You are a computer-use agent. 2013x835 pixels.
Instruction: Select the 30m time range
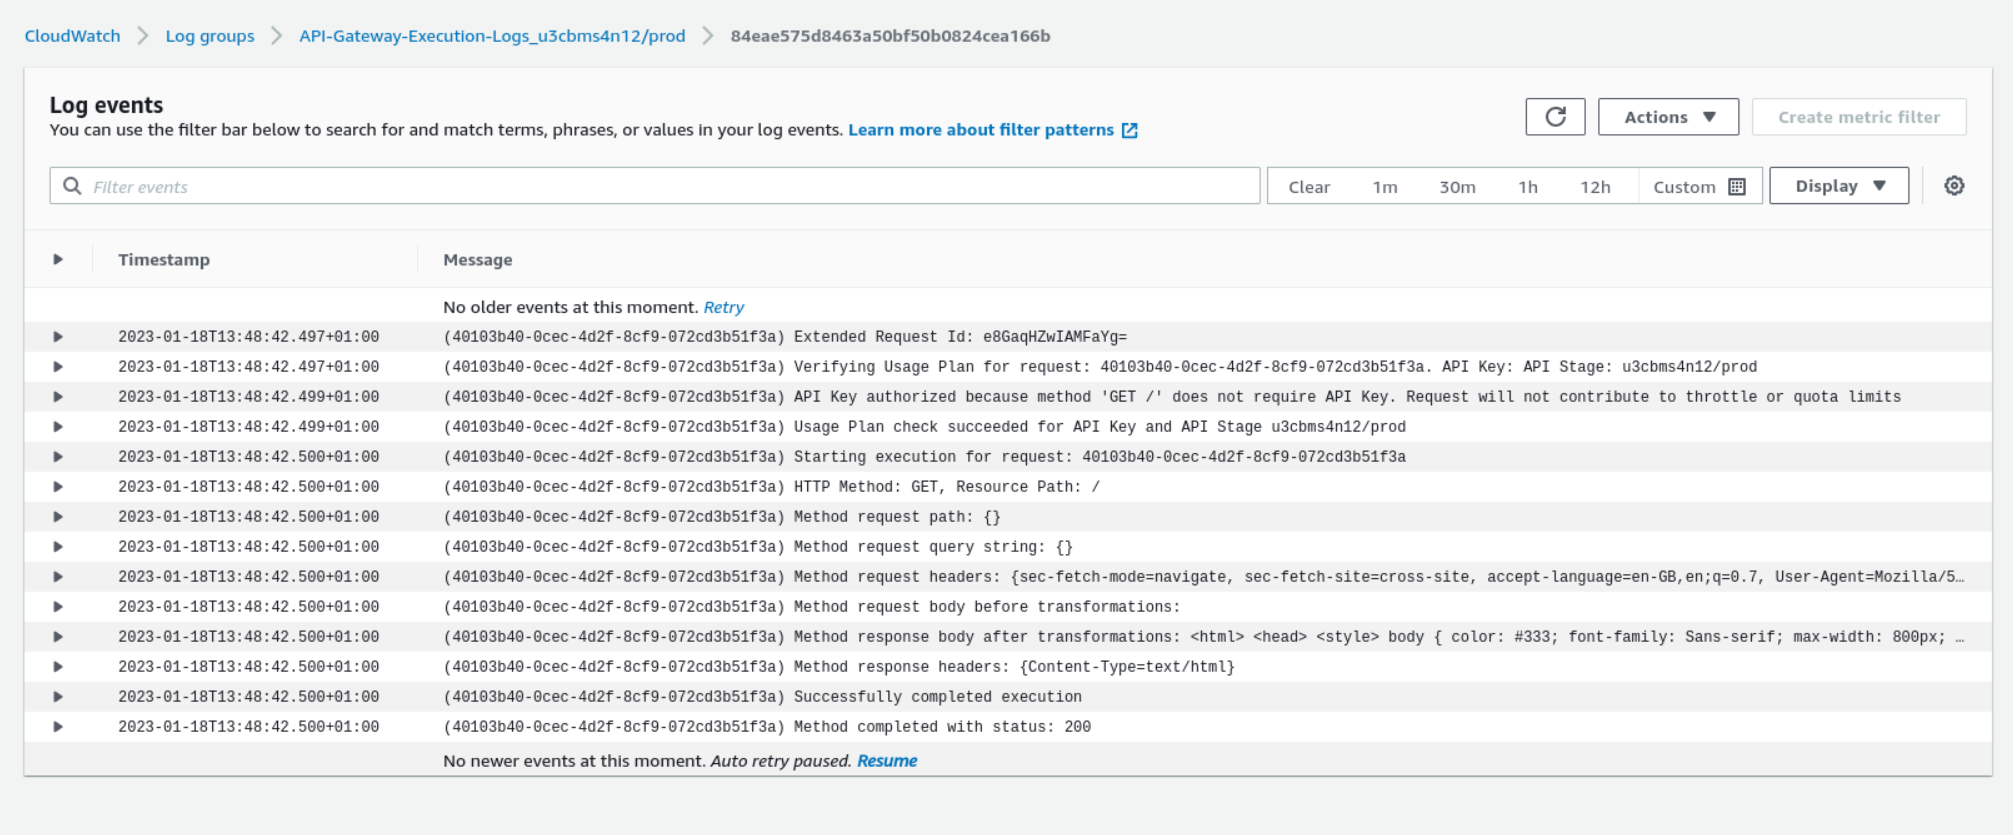coord(1457,187)
